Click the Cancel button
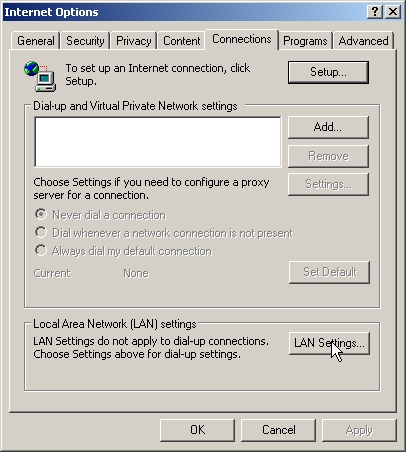 (278, 430)
